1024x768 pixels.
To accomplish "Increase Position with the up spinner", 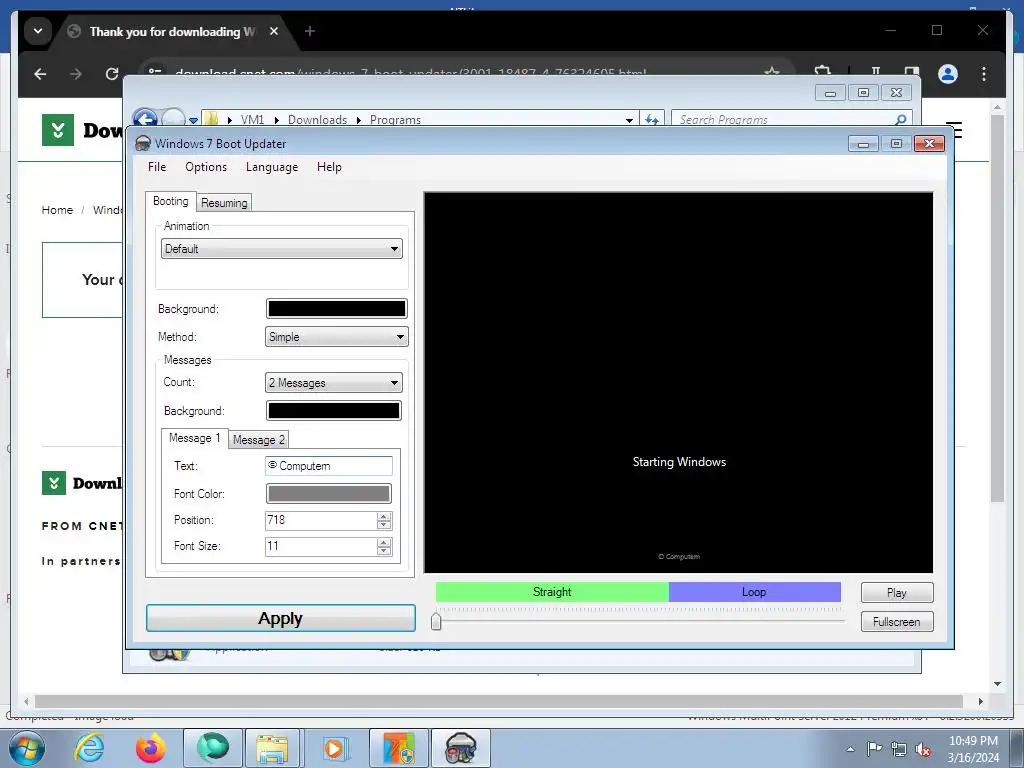I will point(384,516).
